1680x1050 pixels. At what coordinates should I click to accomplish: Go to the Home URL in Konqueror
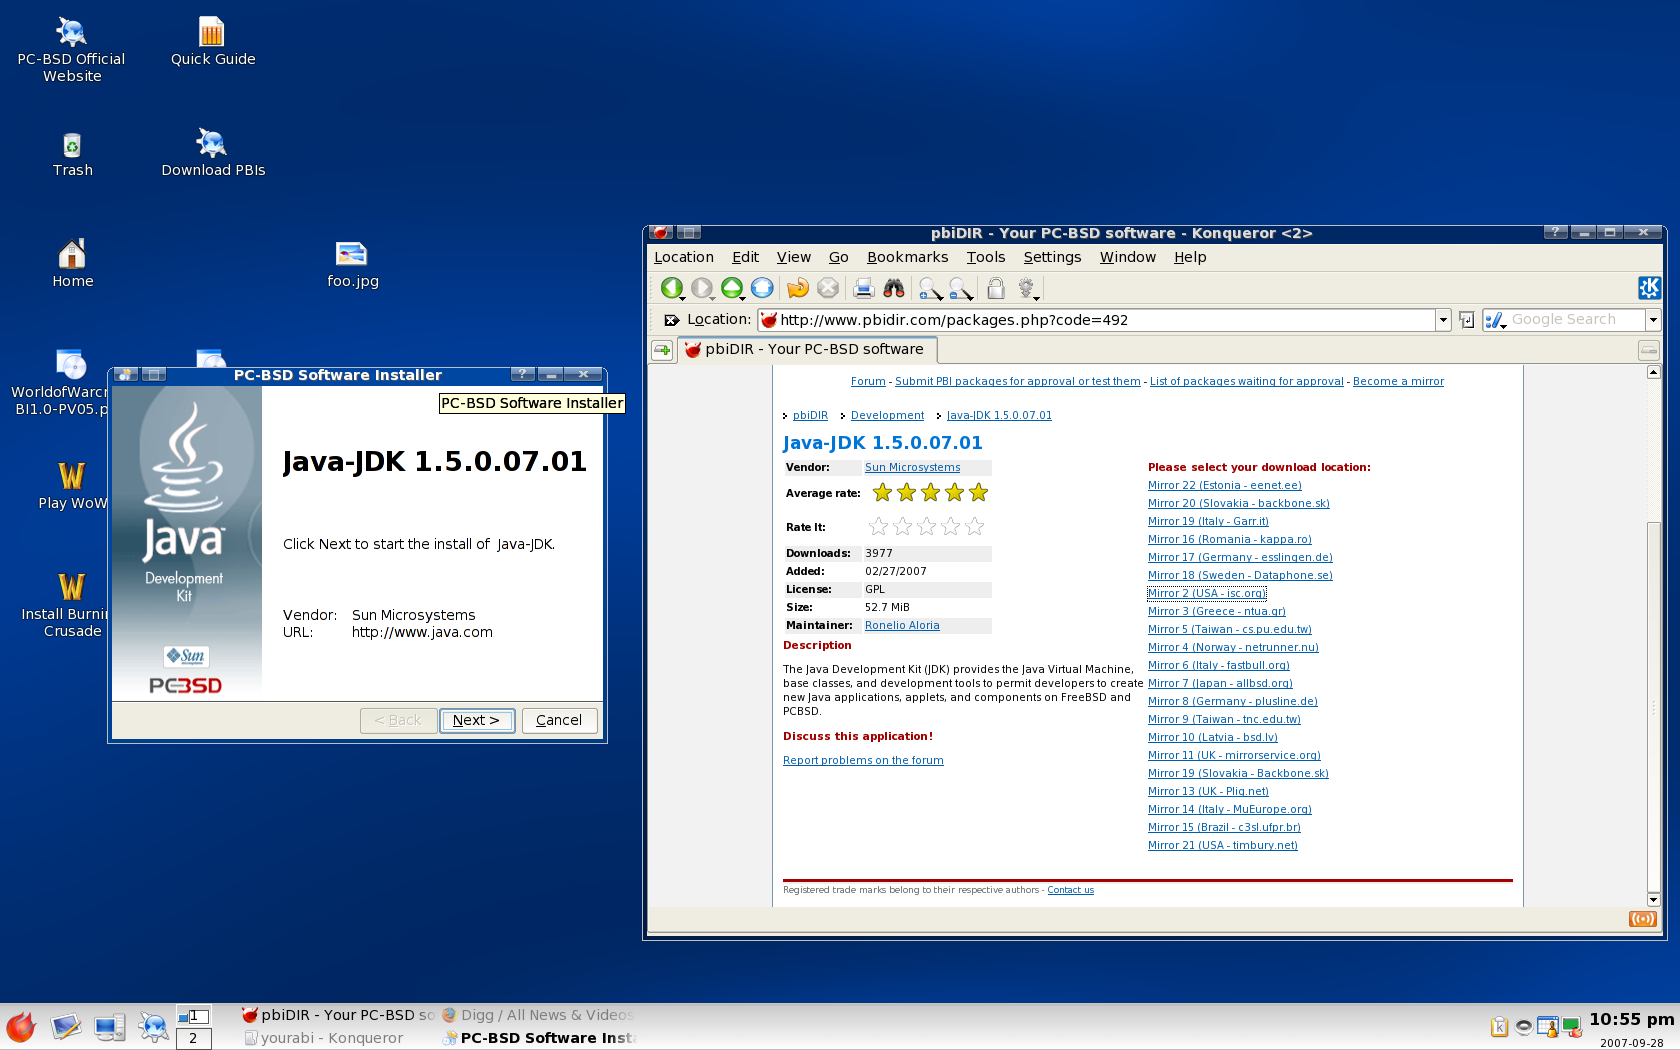pos(762,288)
